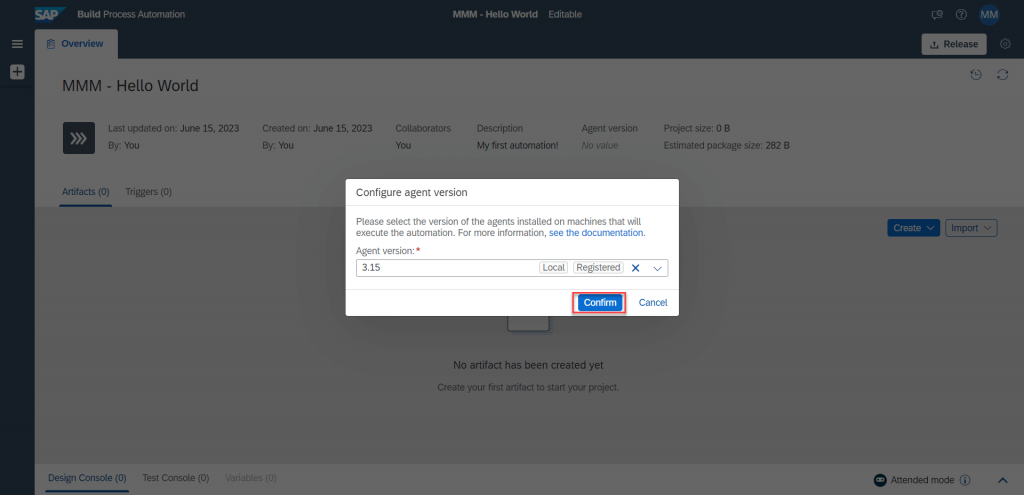Expand the bottom console panel chevron
The image size is (1024, 495).
[x=1003, y=480]
